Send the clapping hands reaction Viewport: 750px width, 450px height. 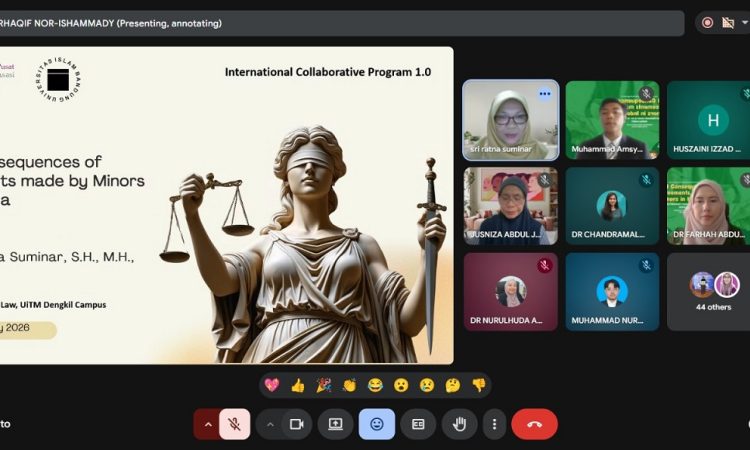point(349,385)
